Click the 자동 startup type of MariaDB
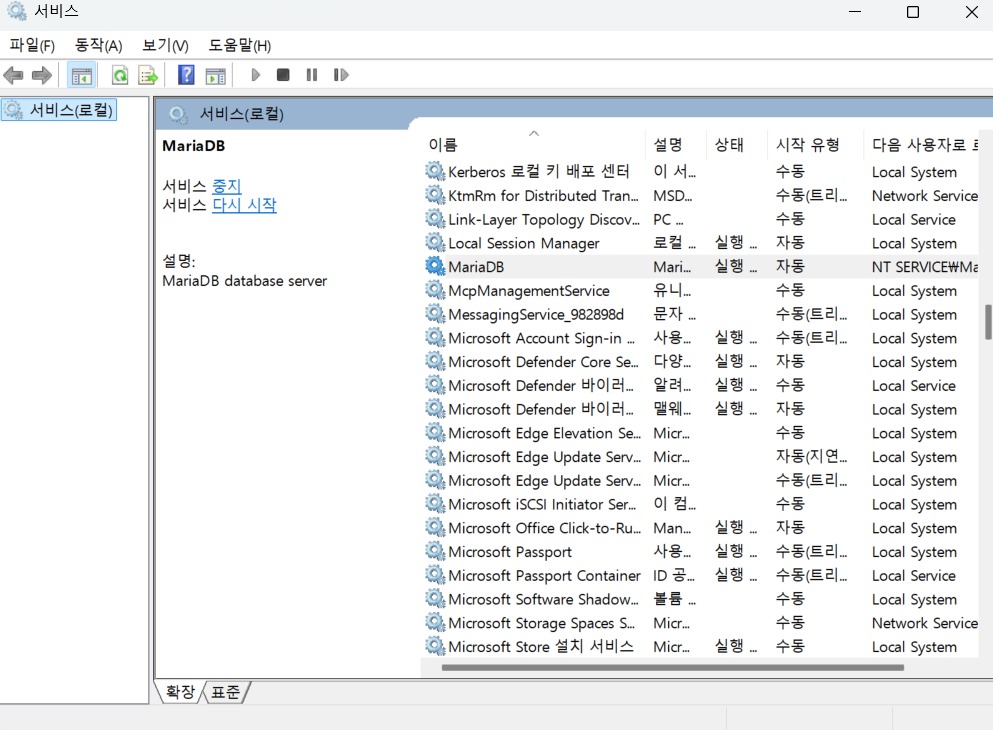Viewport: 993px width, 730px height. point(790,267)
